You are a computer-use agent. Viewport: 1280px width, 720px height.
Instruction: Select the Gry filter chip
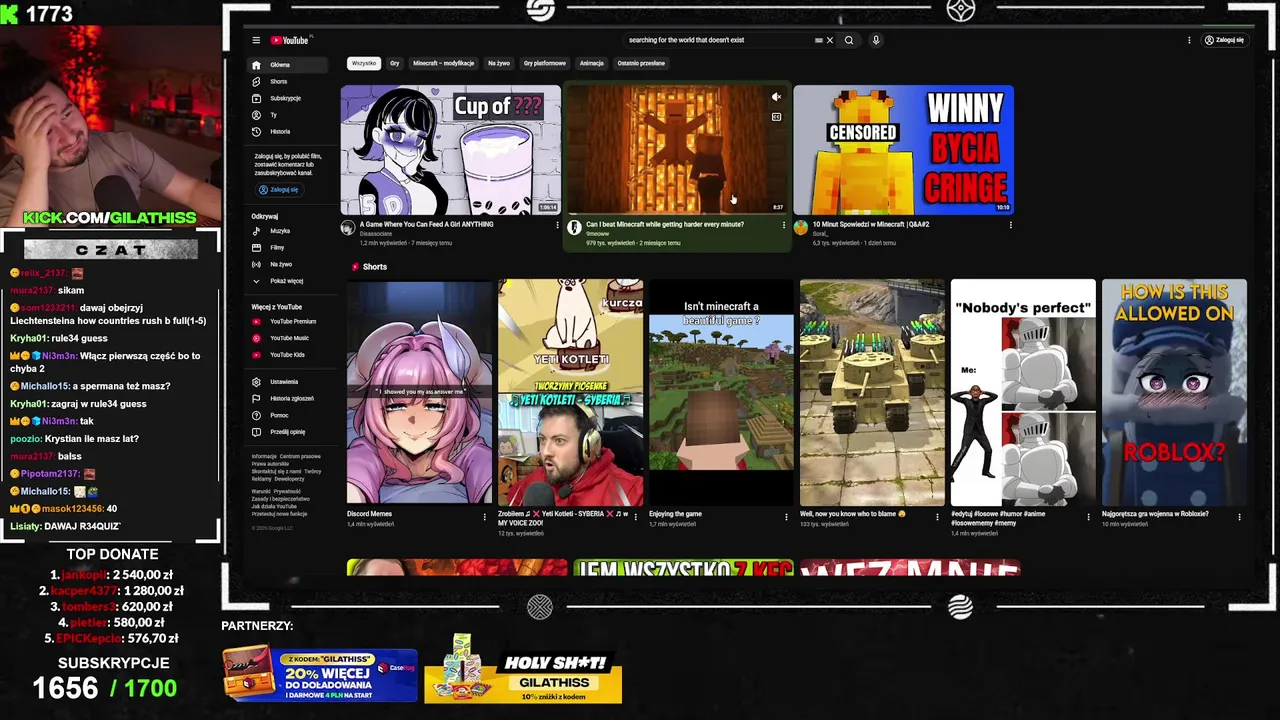pos(394,63)
